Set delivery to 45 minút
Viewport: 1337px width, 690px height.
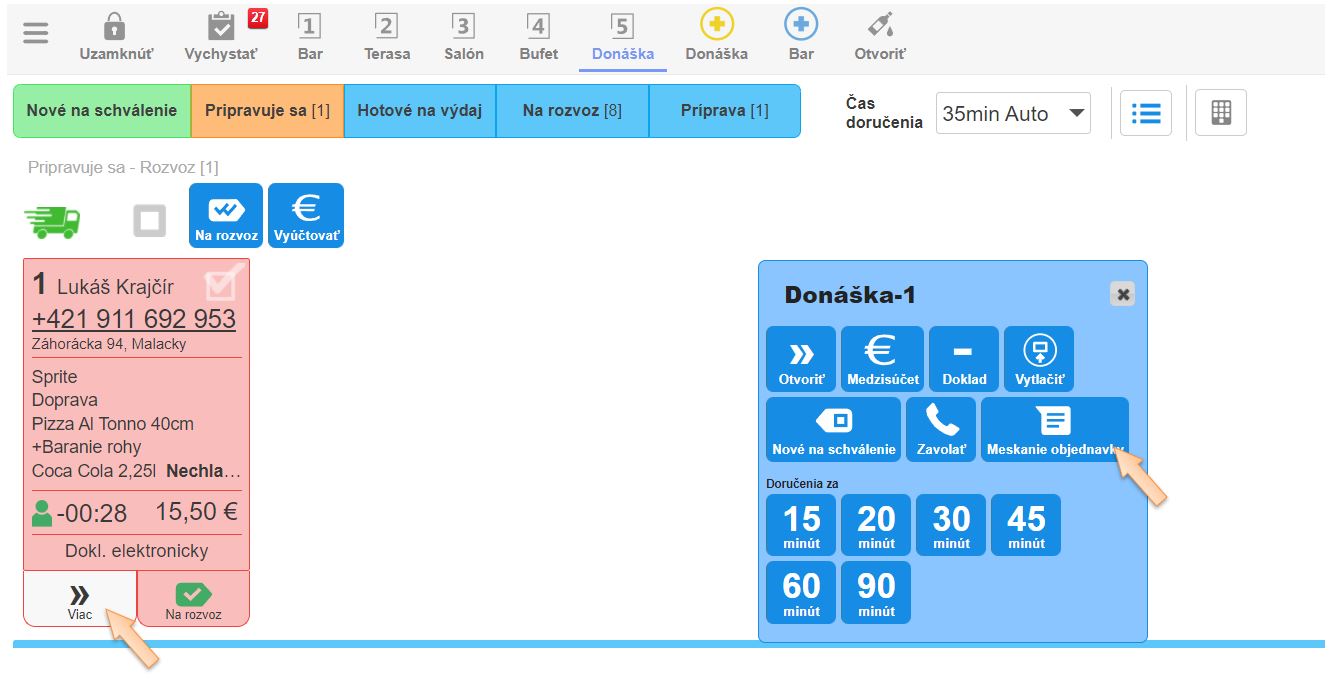pos(1026,525)
